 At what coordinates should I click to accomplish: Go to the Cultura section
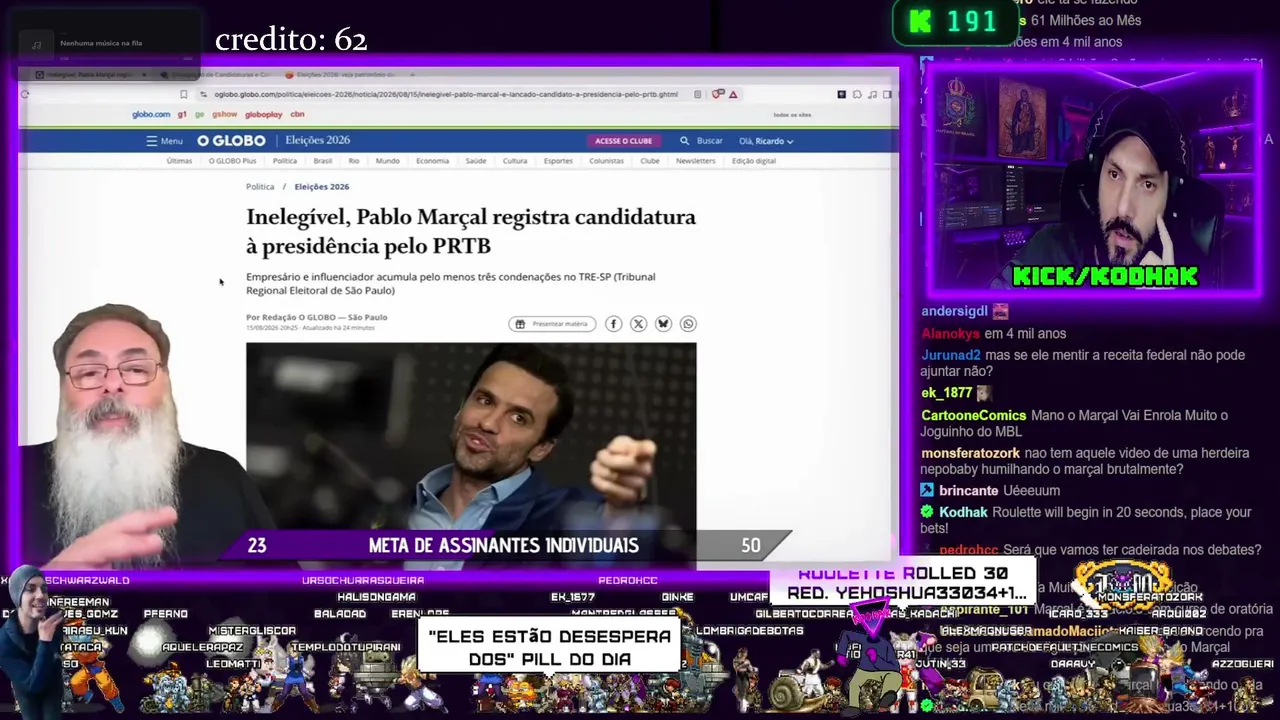pos(515,161)
